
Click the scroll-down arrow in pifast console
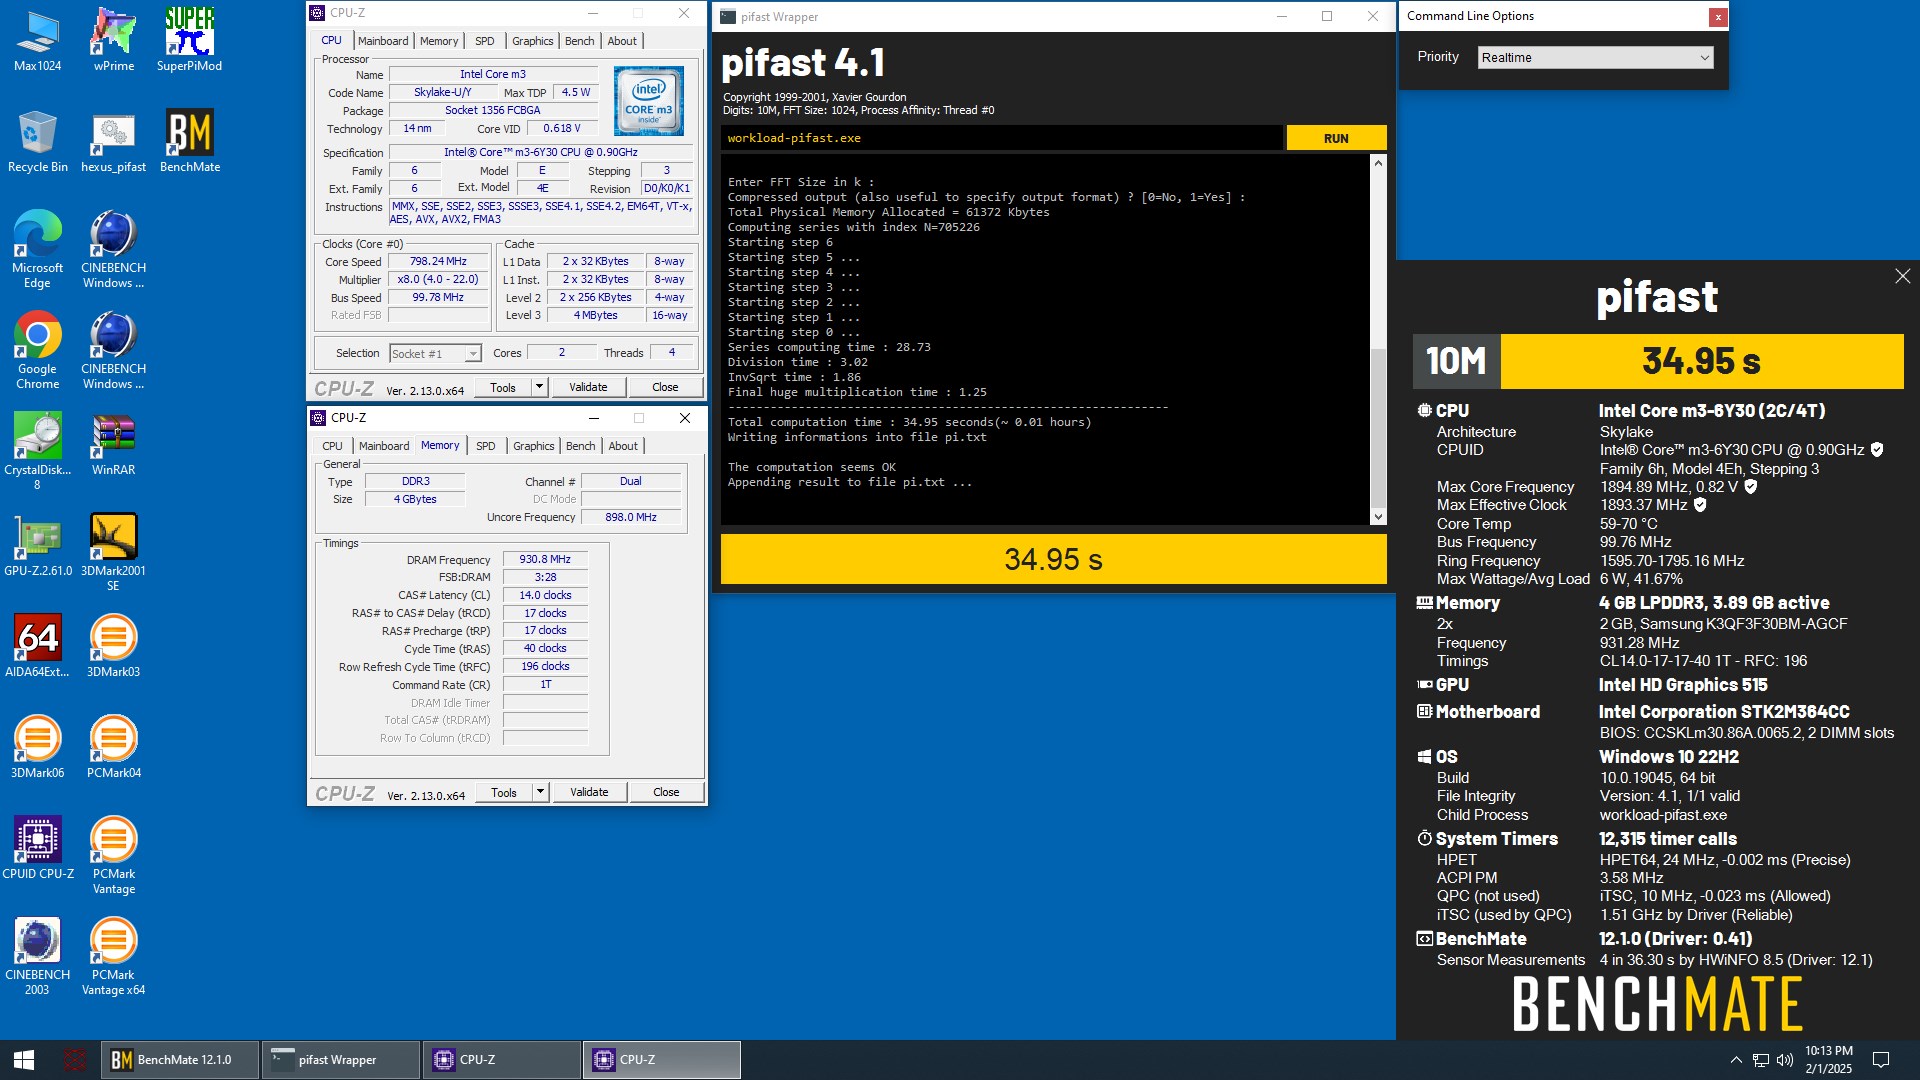(x=1378, y=517)
